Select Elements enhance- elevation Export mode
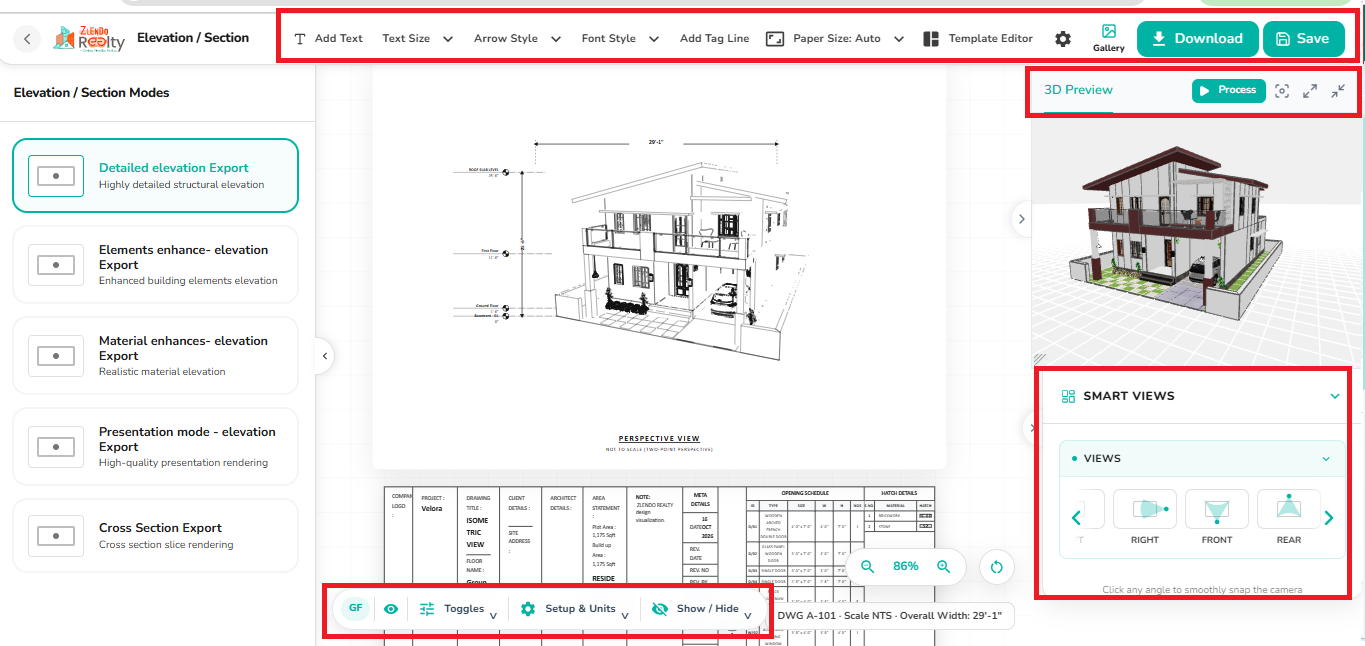1365x646 pixels. [x=155, y=264]
